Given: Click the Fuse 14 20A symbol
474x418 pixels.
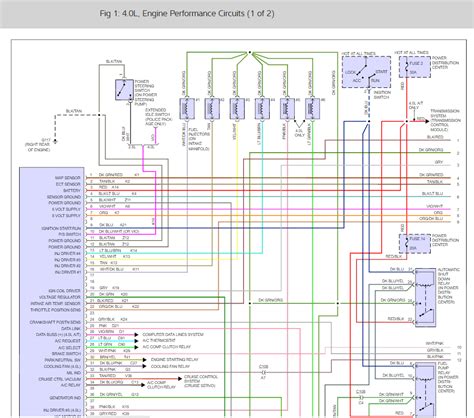Looking at the screenshot, I should (415, 243).
